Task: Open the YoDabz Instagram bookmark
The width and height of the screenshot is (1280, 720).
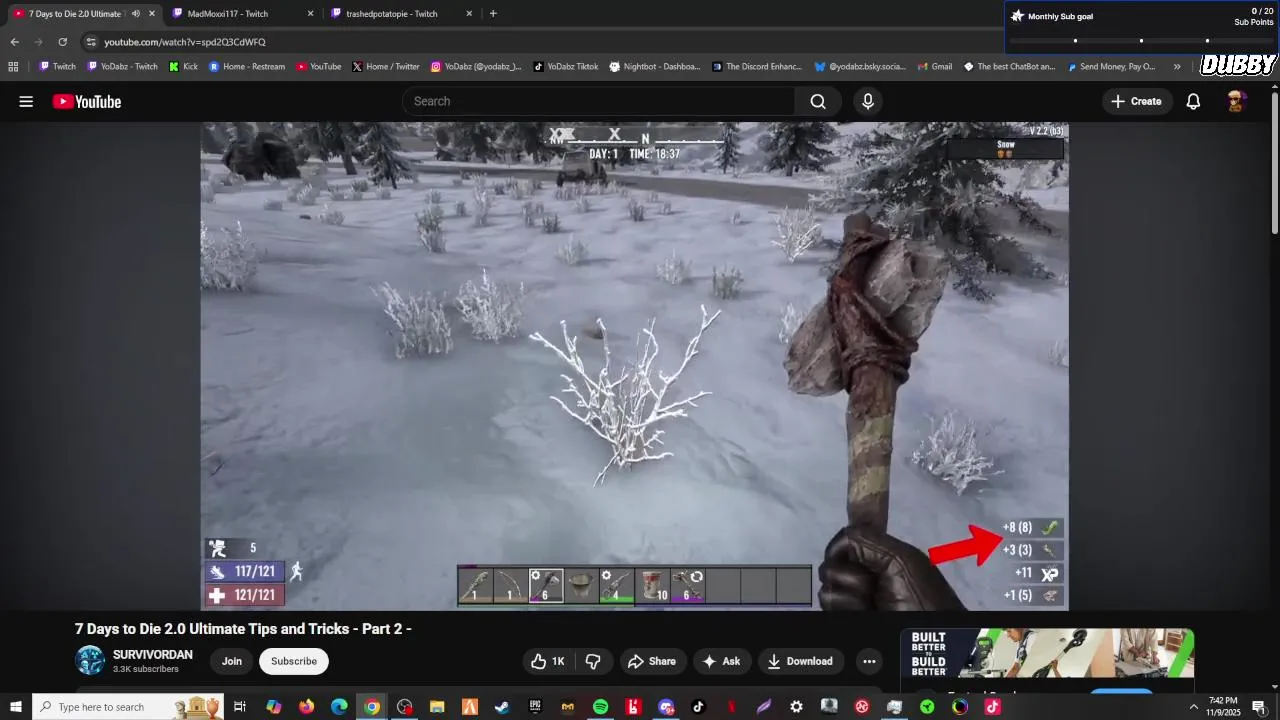Action: point(476,67)
